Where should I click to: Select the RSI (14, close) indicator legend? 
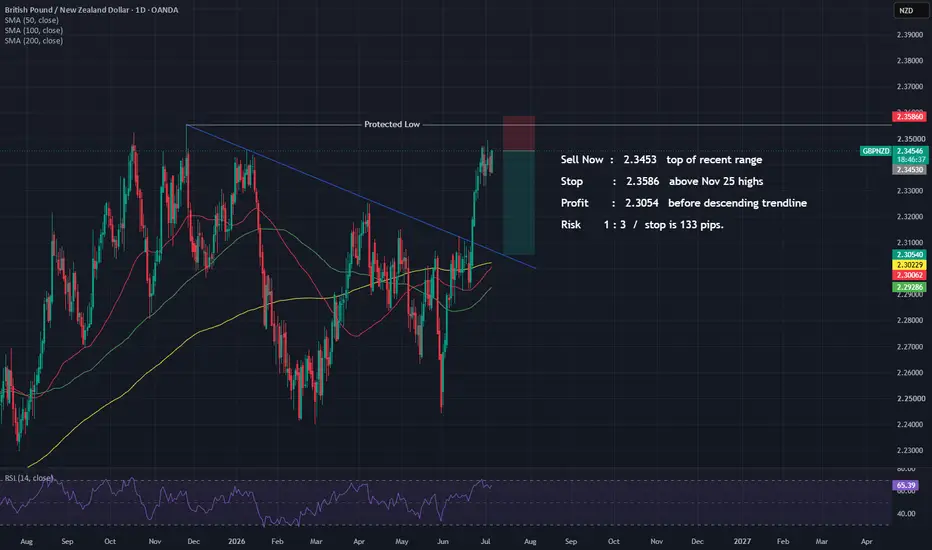pyautogui.click(x=29, y=478)
